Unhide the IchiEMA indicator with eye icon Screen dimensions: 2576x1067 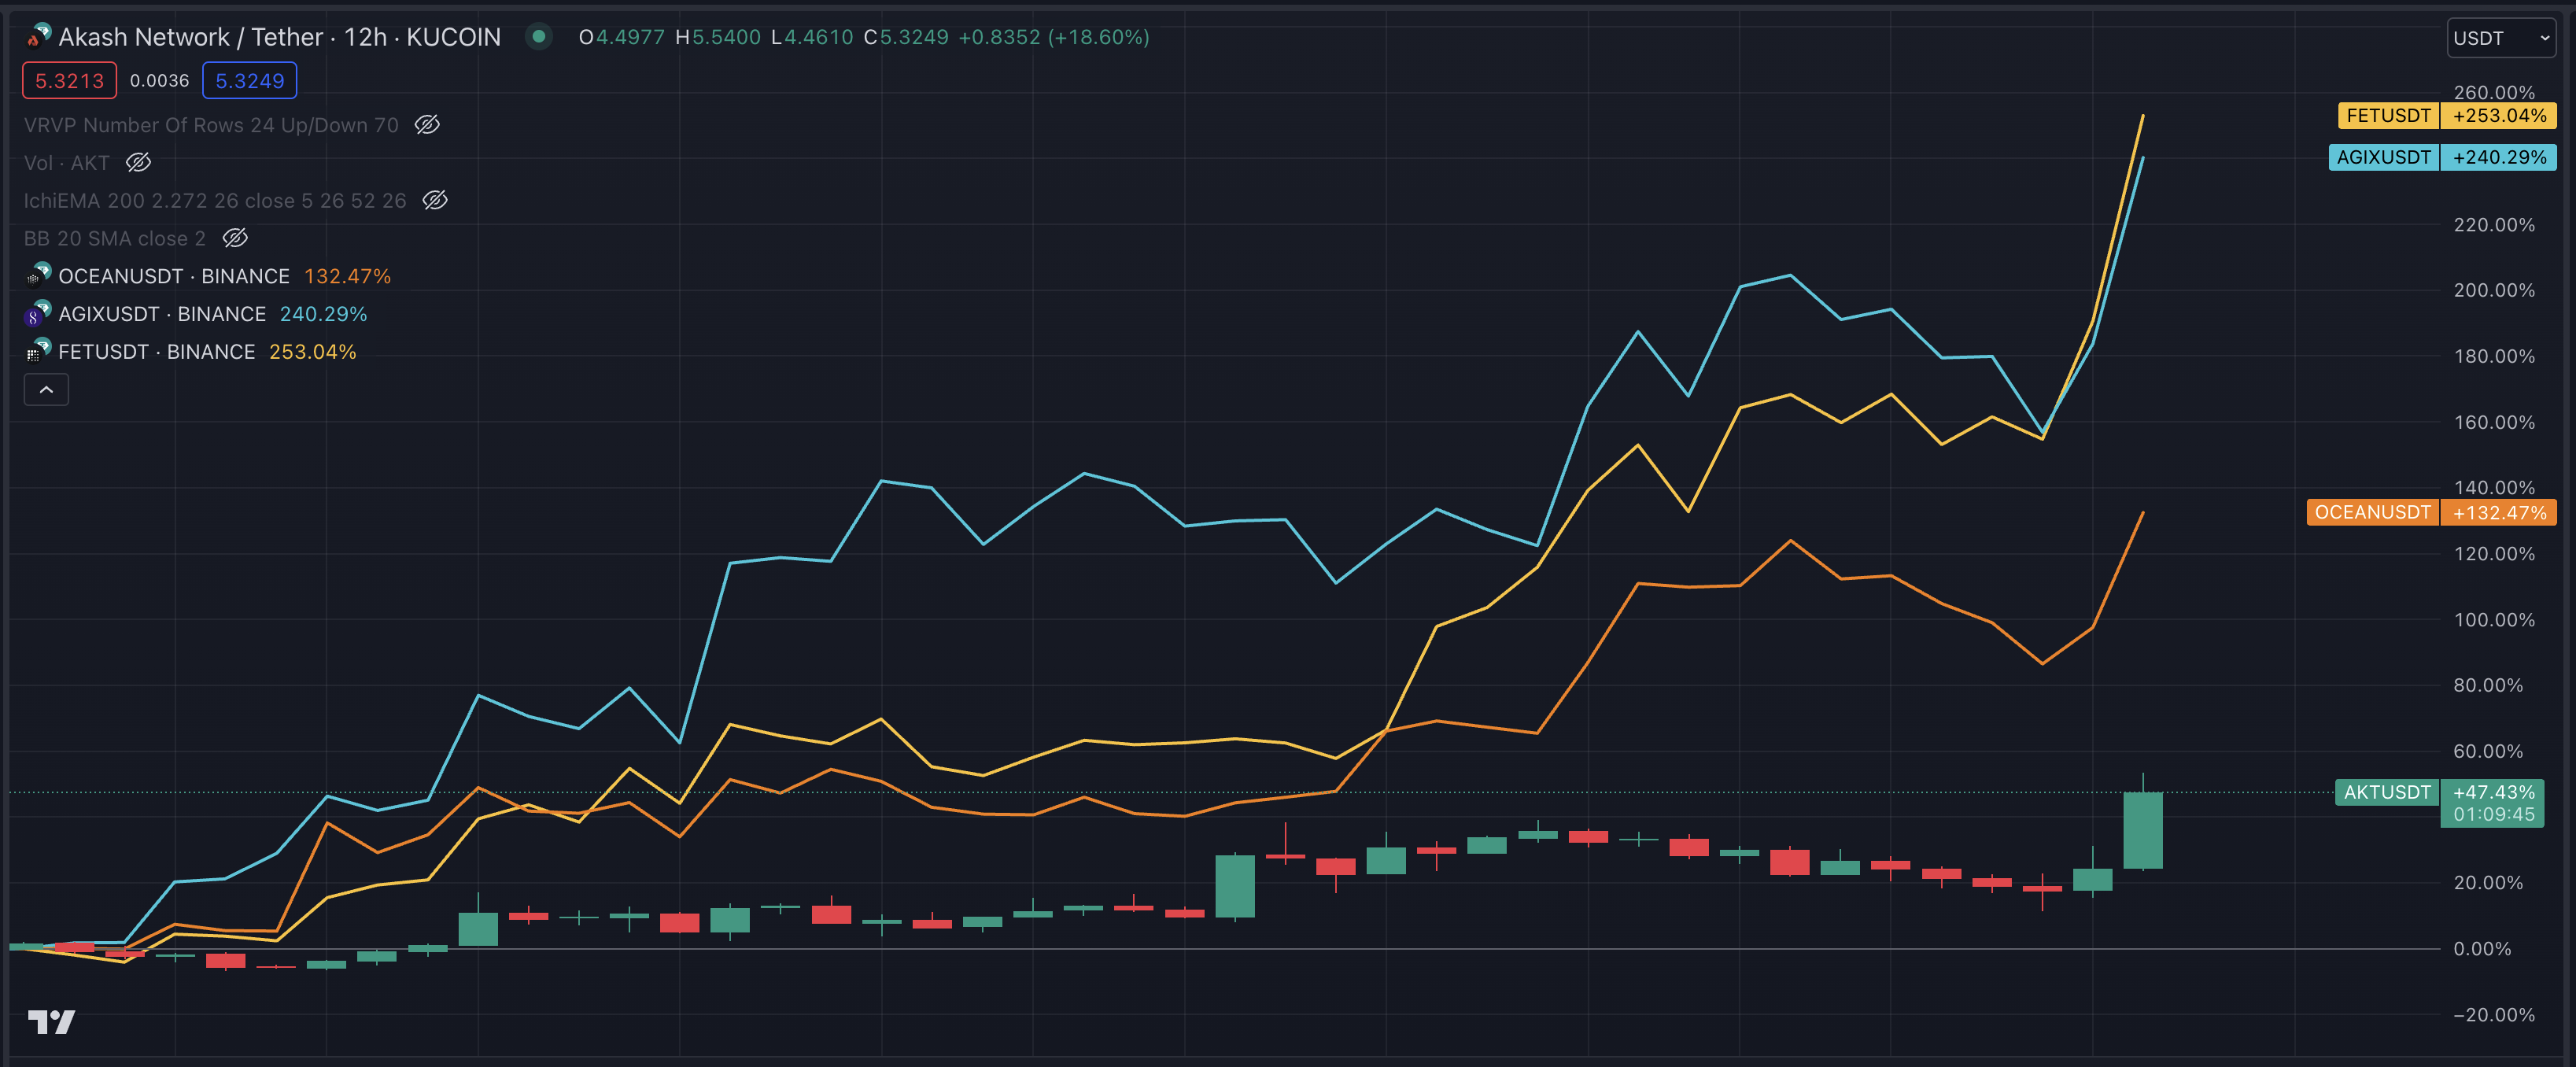point(435,200)
